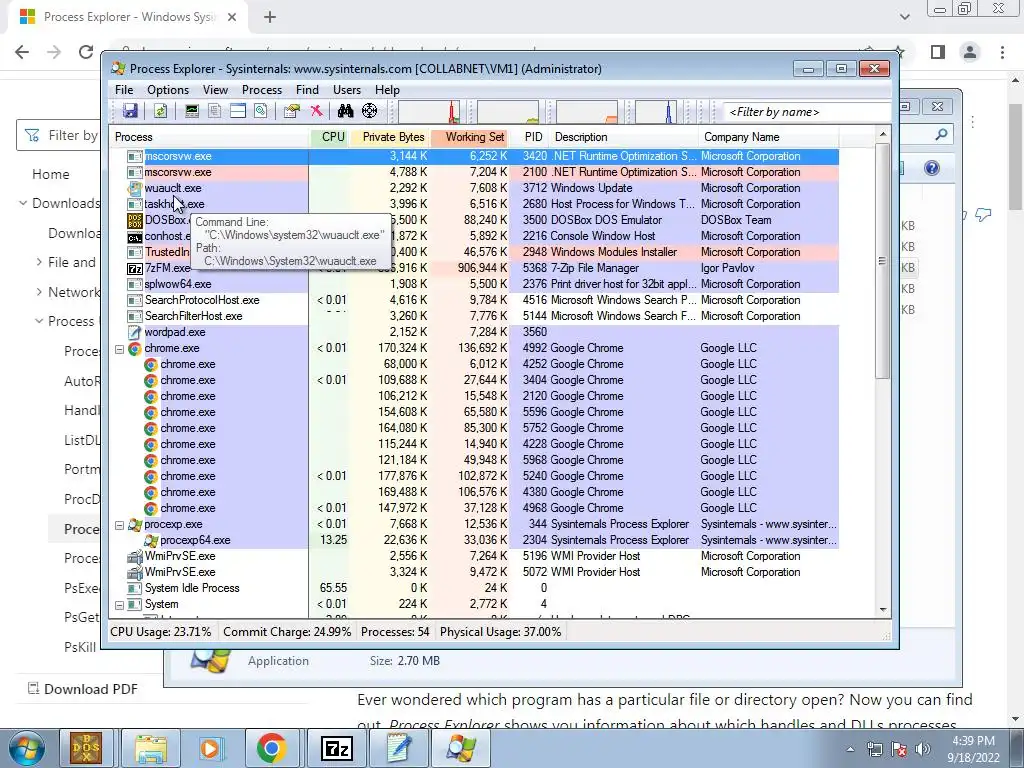1024x768 pixels.
Task: Open the Home link in webpage sidebar
Action: 50,174
